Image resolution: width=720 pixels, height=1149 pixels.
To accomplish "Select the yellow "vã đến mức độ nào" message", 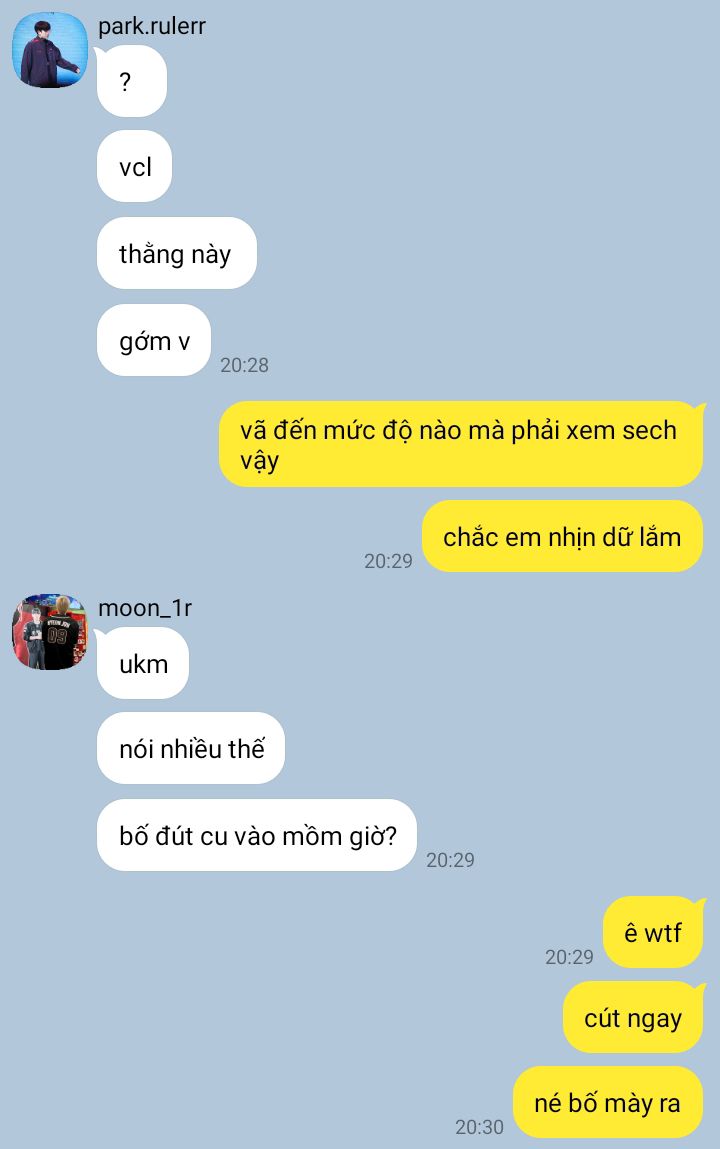I will [x=461, y=444].
